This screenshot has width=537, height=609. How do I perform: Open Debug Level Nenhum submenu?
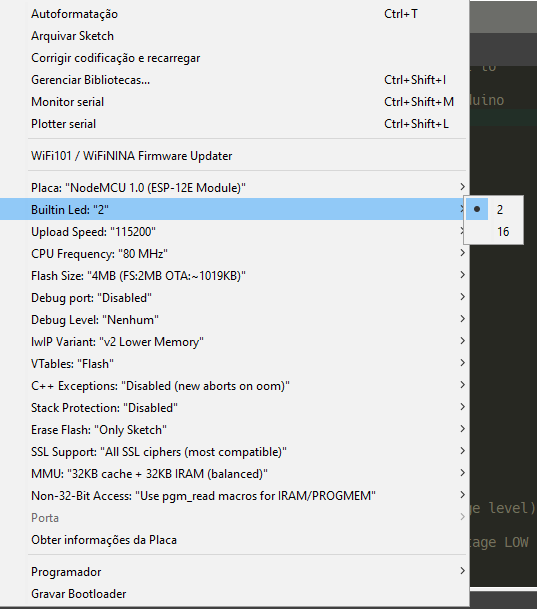[x=235, y=320]
